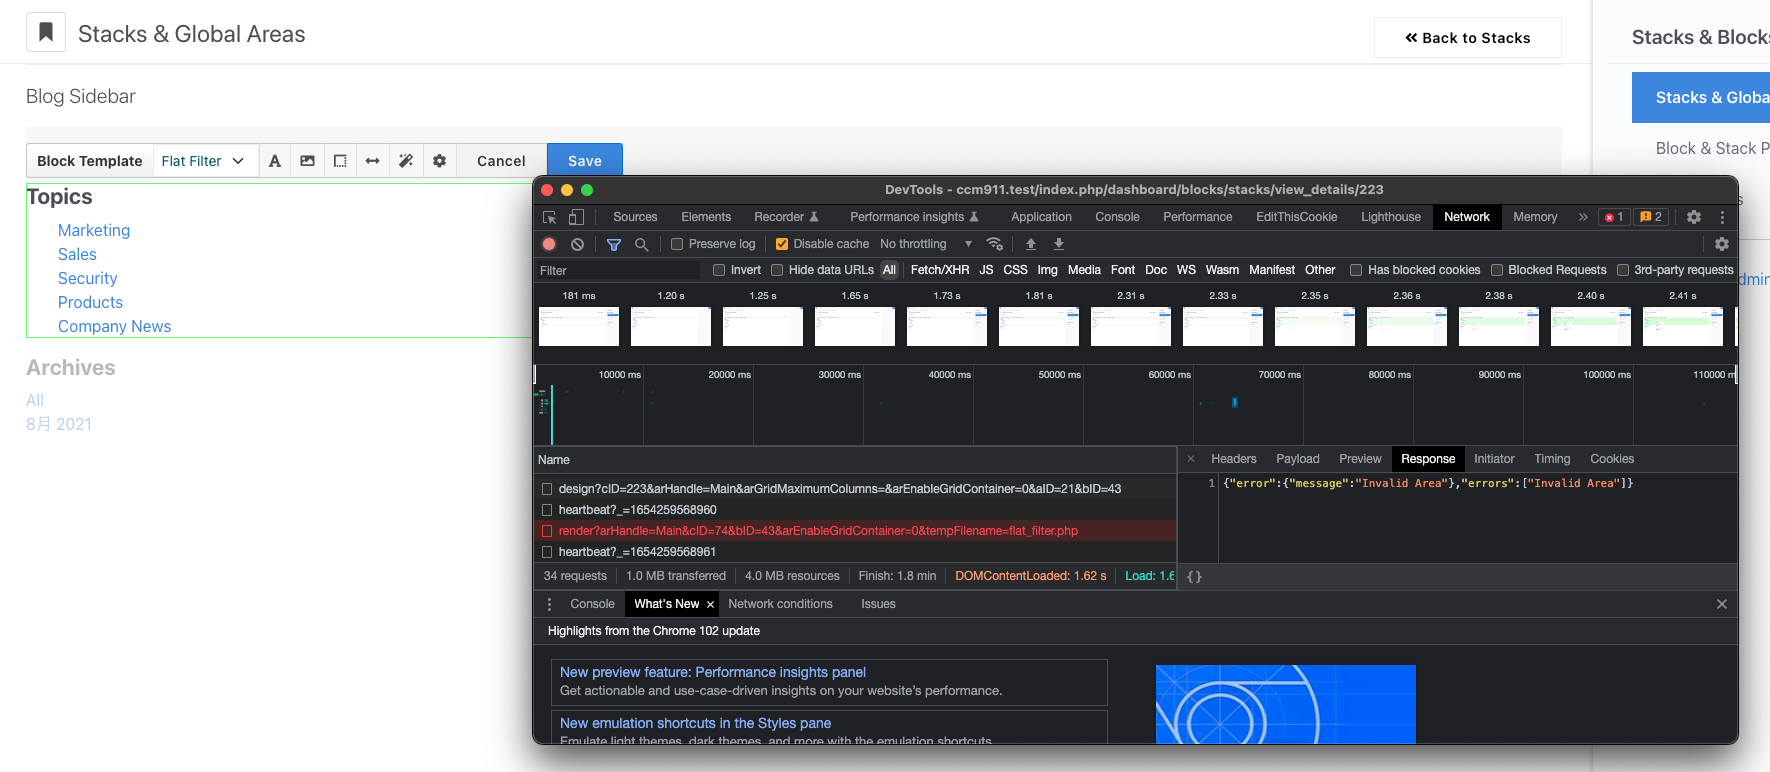Viewport: 1770px width, 772px height.
Task: Import HAR file with upload arrow
Action: [x=1031, y=244]
